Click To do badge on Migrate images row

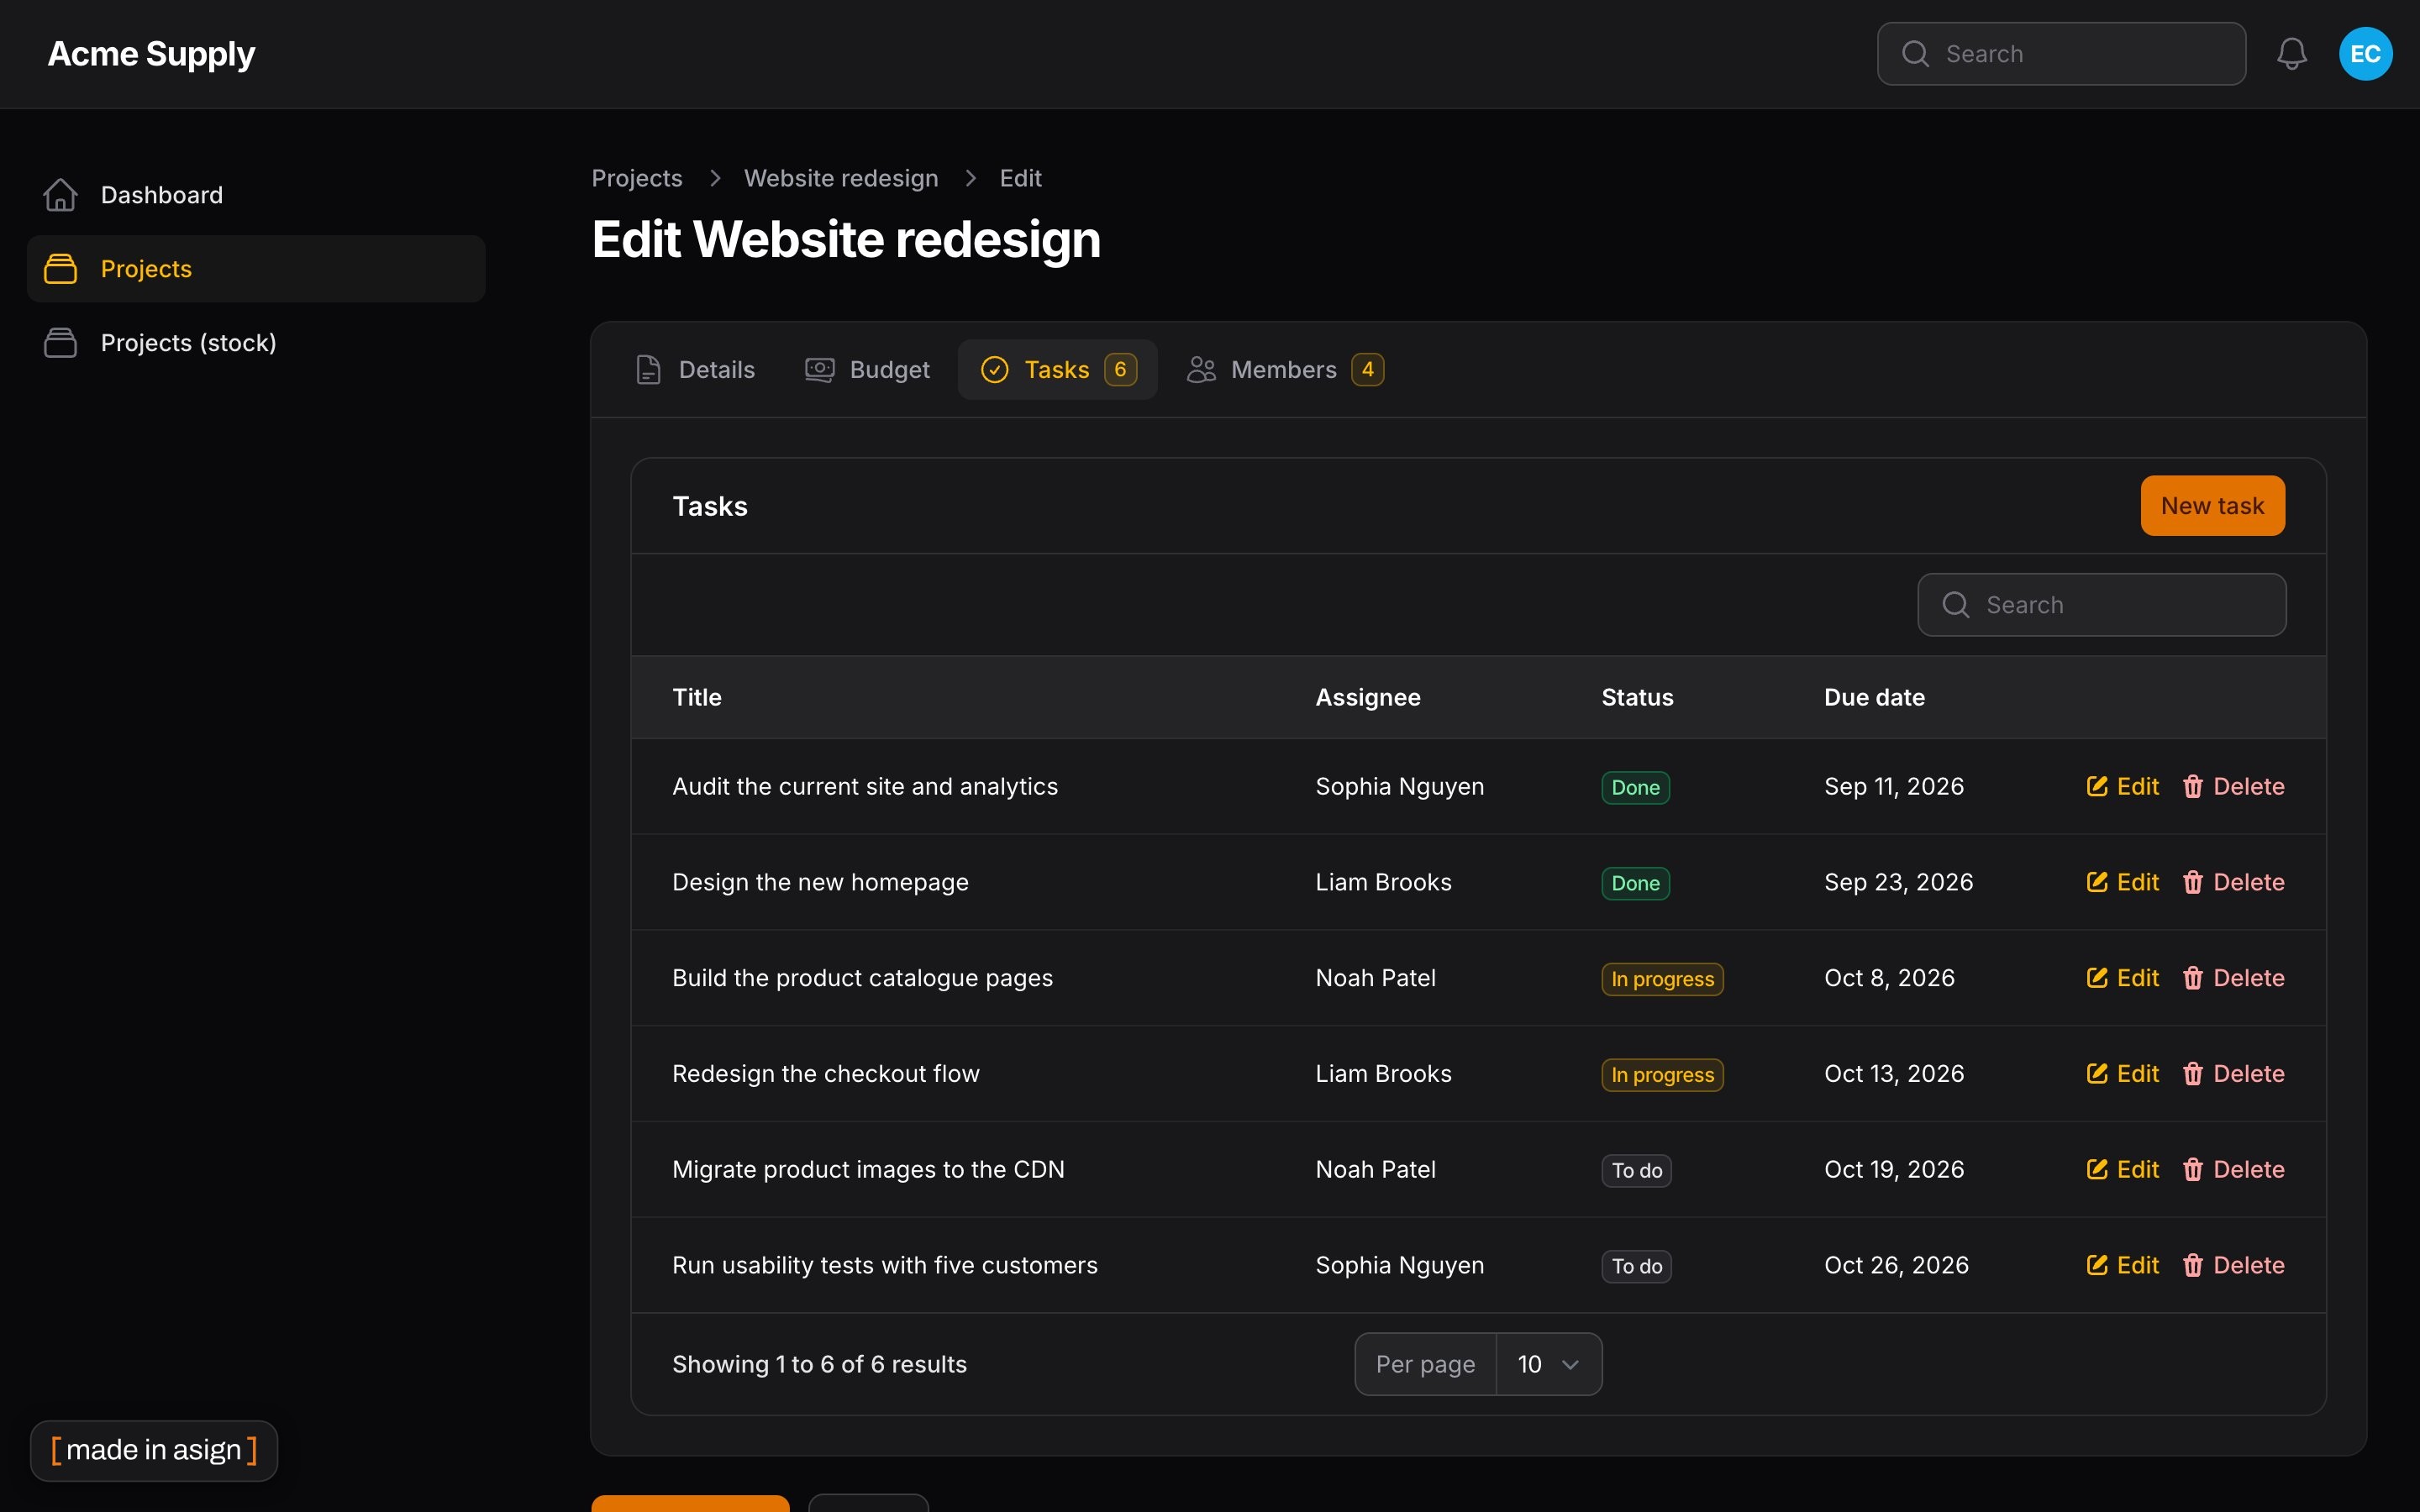click(x=1636, y=1170)
